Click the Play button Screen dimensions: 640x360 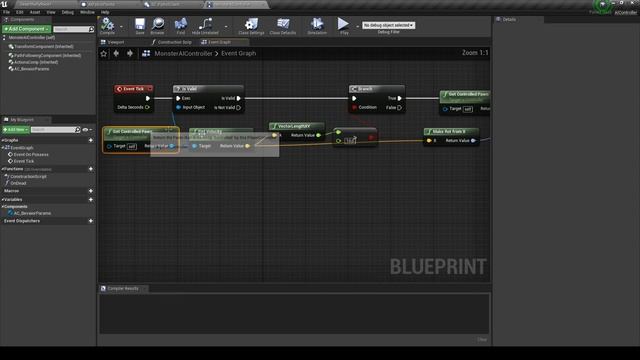coord(344,25)
